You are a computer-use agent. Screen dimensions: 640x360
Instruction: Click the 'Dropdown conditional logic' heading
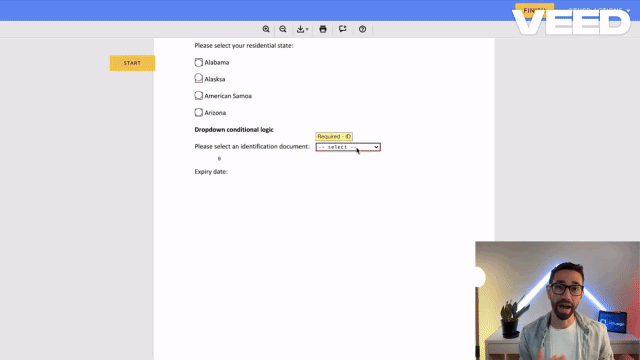(x=234, y=129)
